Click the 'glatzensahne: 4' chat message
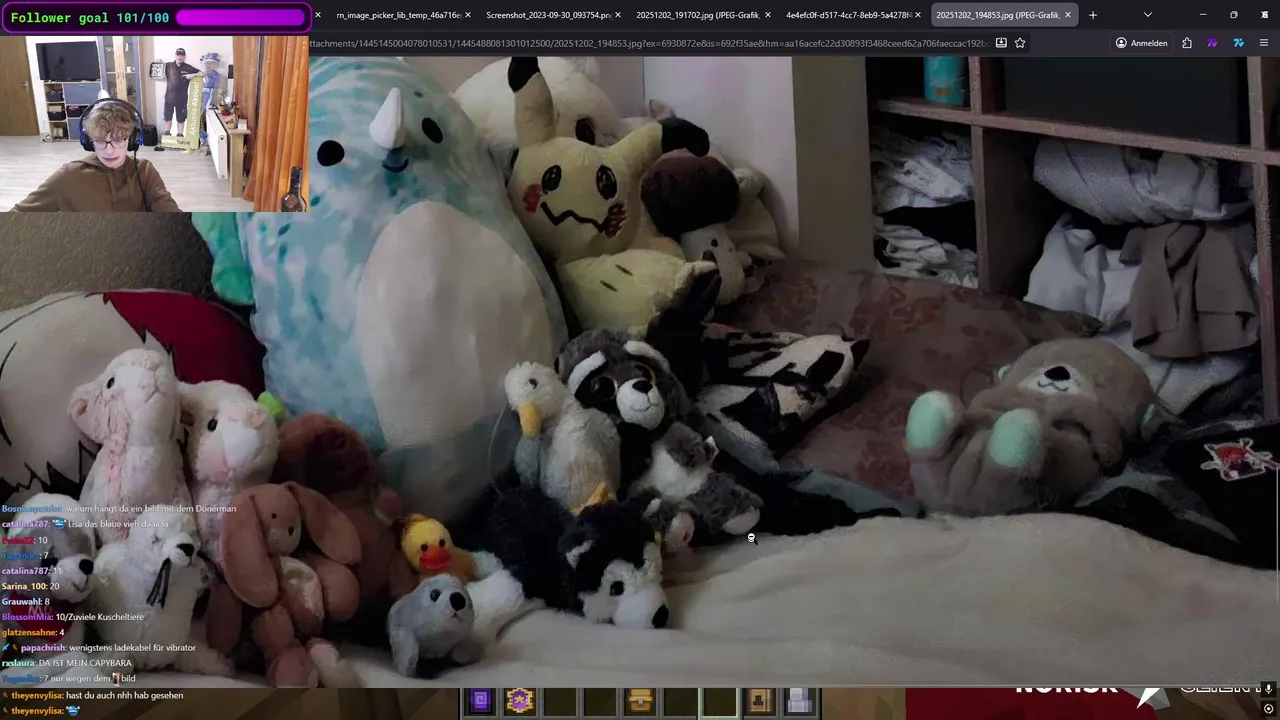 click(33, 632)
